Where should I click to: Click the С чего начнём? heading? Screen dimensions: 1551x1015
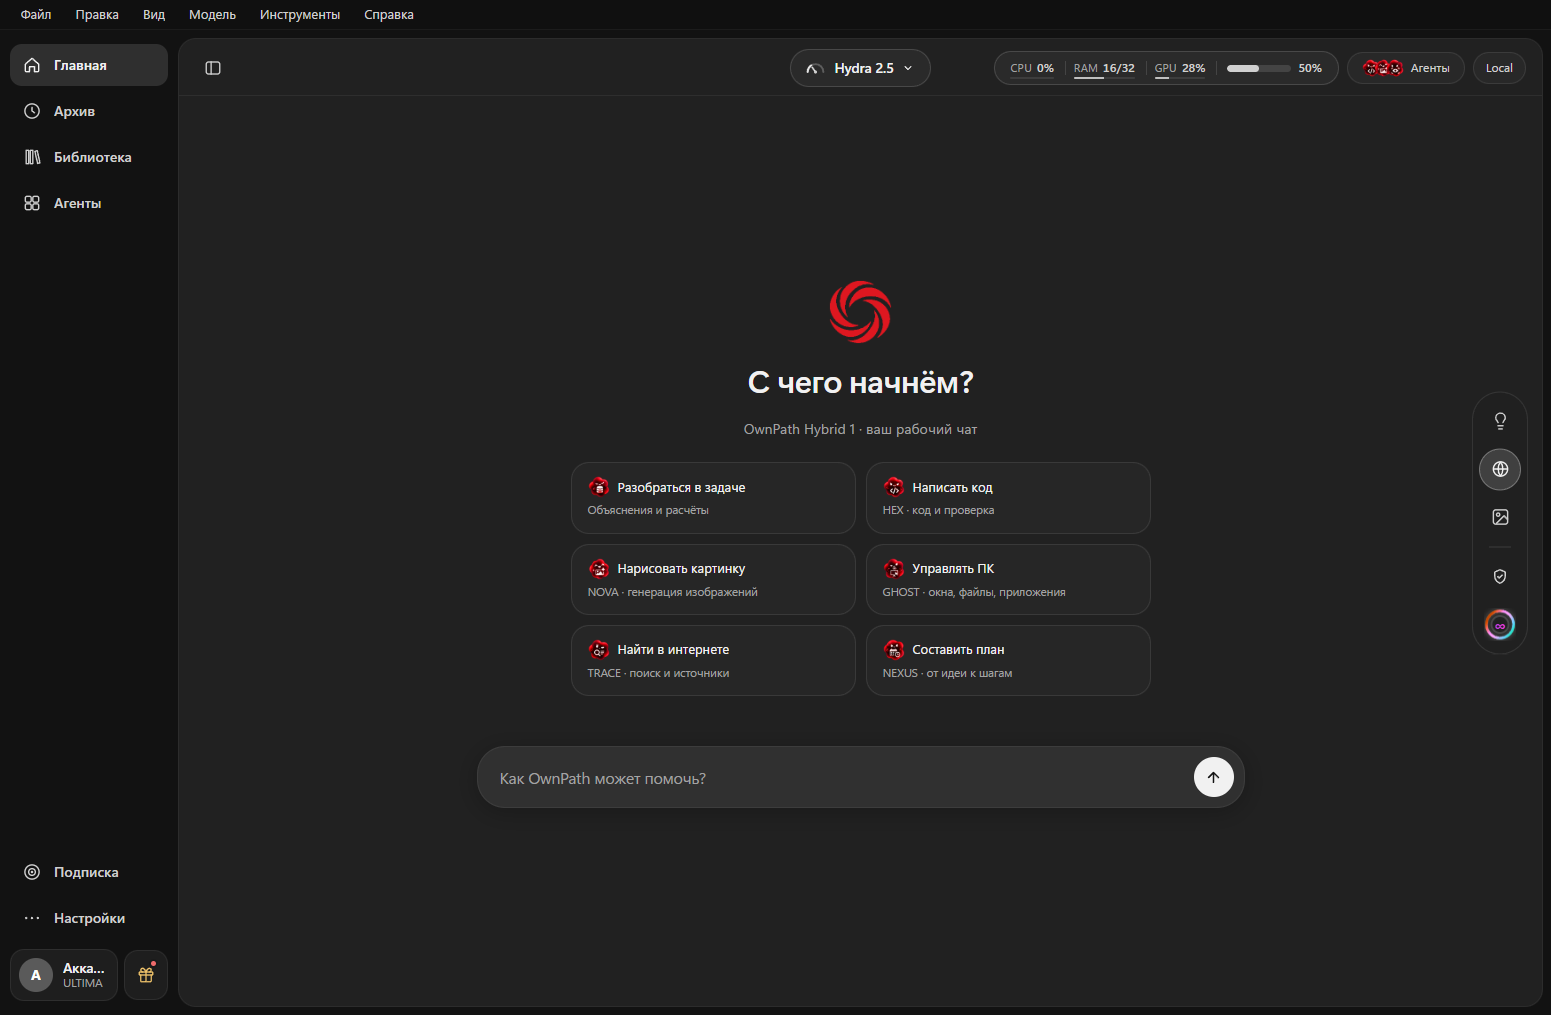(x=860, y=383)
